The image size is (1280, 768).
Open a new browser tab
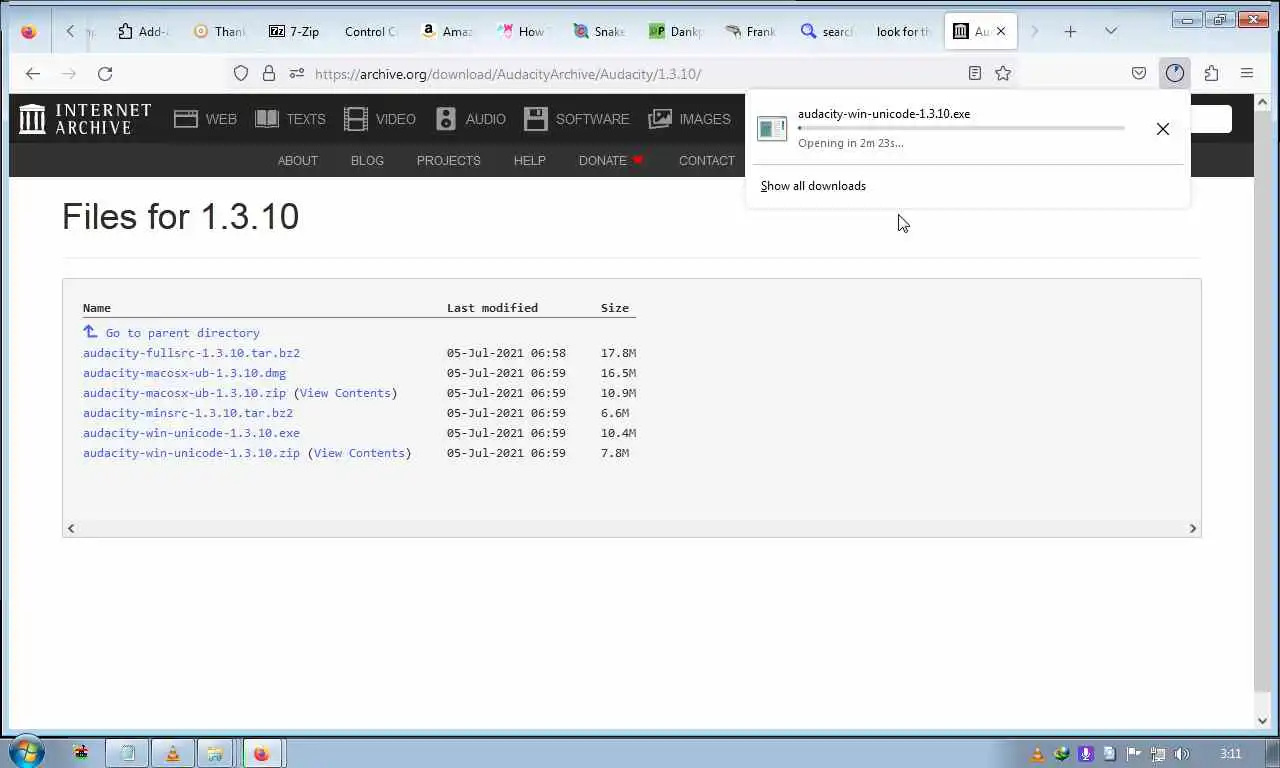1070,31
